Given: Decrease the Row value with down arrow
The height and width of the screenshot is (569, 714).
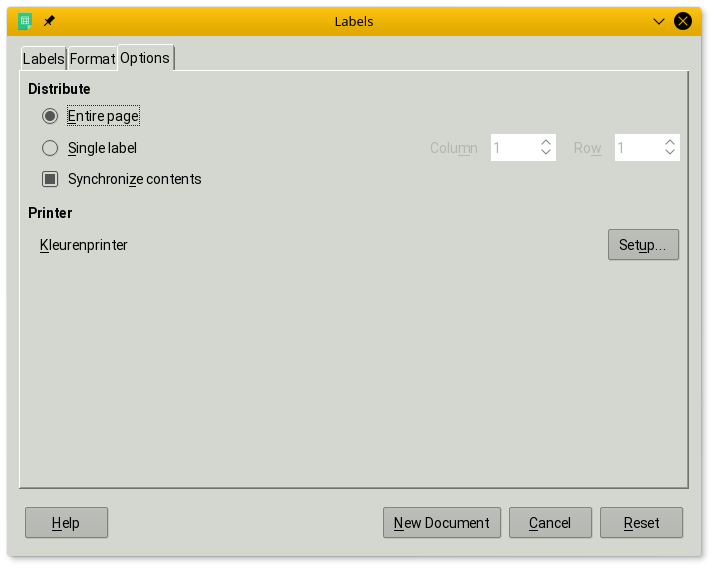Looking at the screenshot, I should [670, 153].
